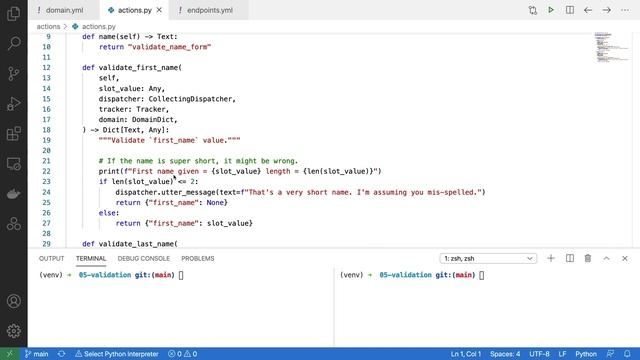Change the file encoding 'UTF-8'
Image resolution: width=640 pixels, height=360 pixels.
(539, 354)
